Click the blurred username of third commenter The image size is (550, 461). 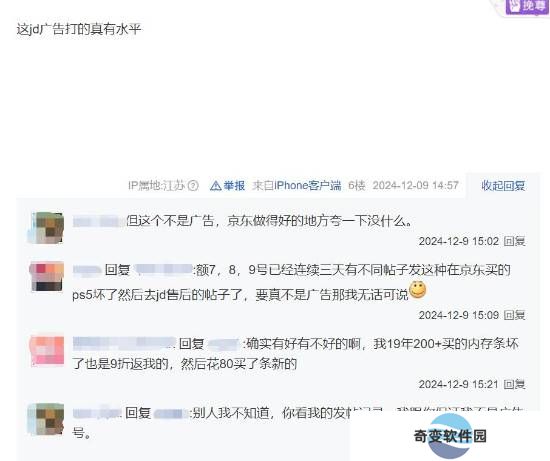pos(124,343)
